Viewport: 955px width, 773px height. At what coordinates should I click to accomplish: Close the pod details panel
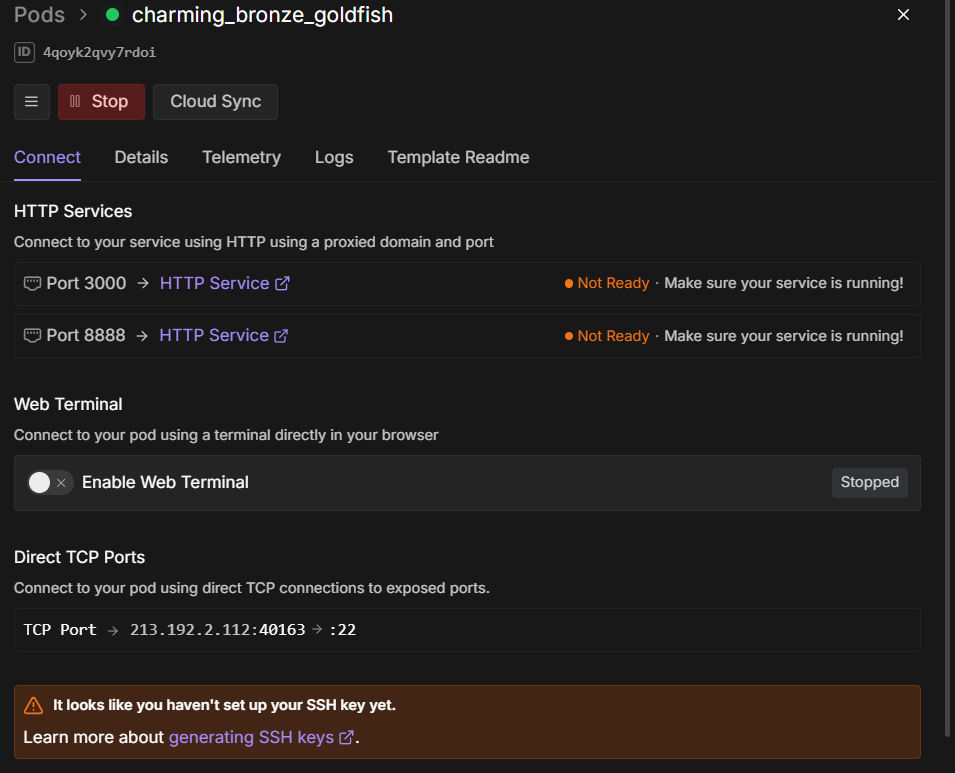[903, 15]
